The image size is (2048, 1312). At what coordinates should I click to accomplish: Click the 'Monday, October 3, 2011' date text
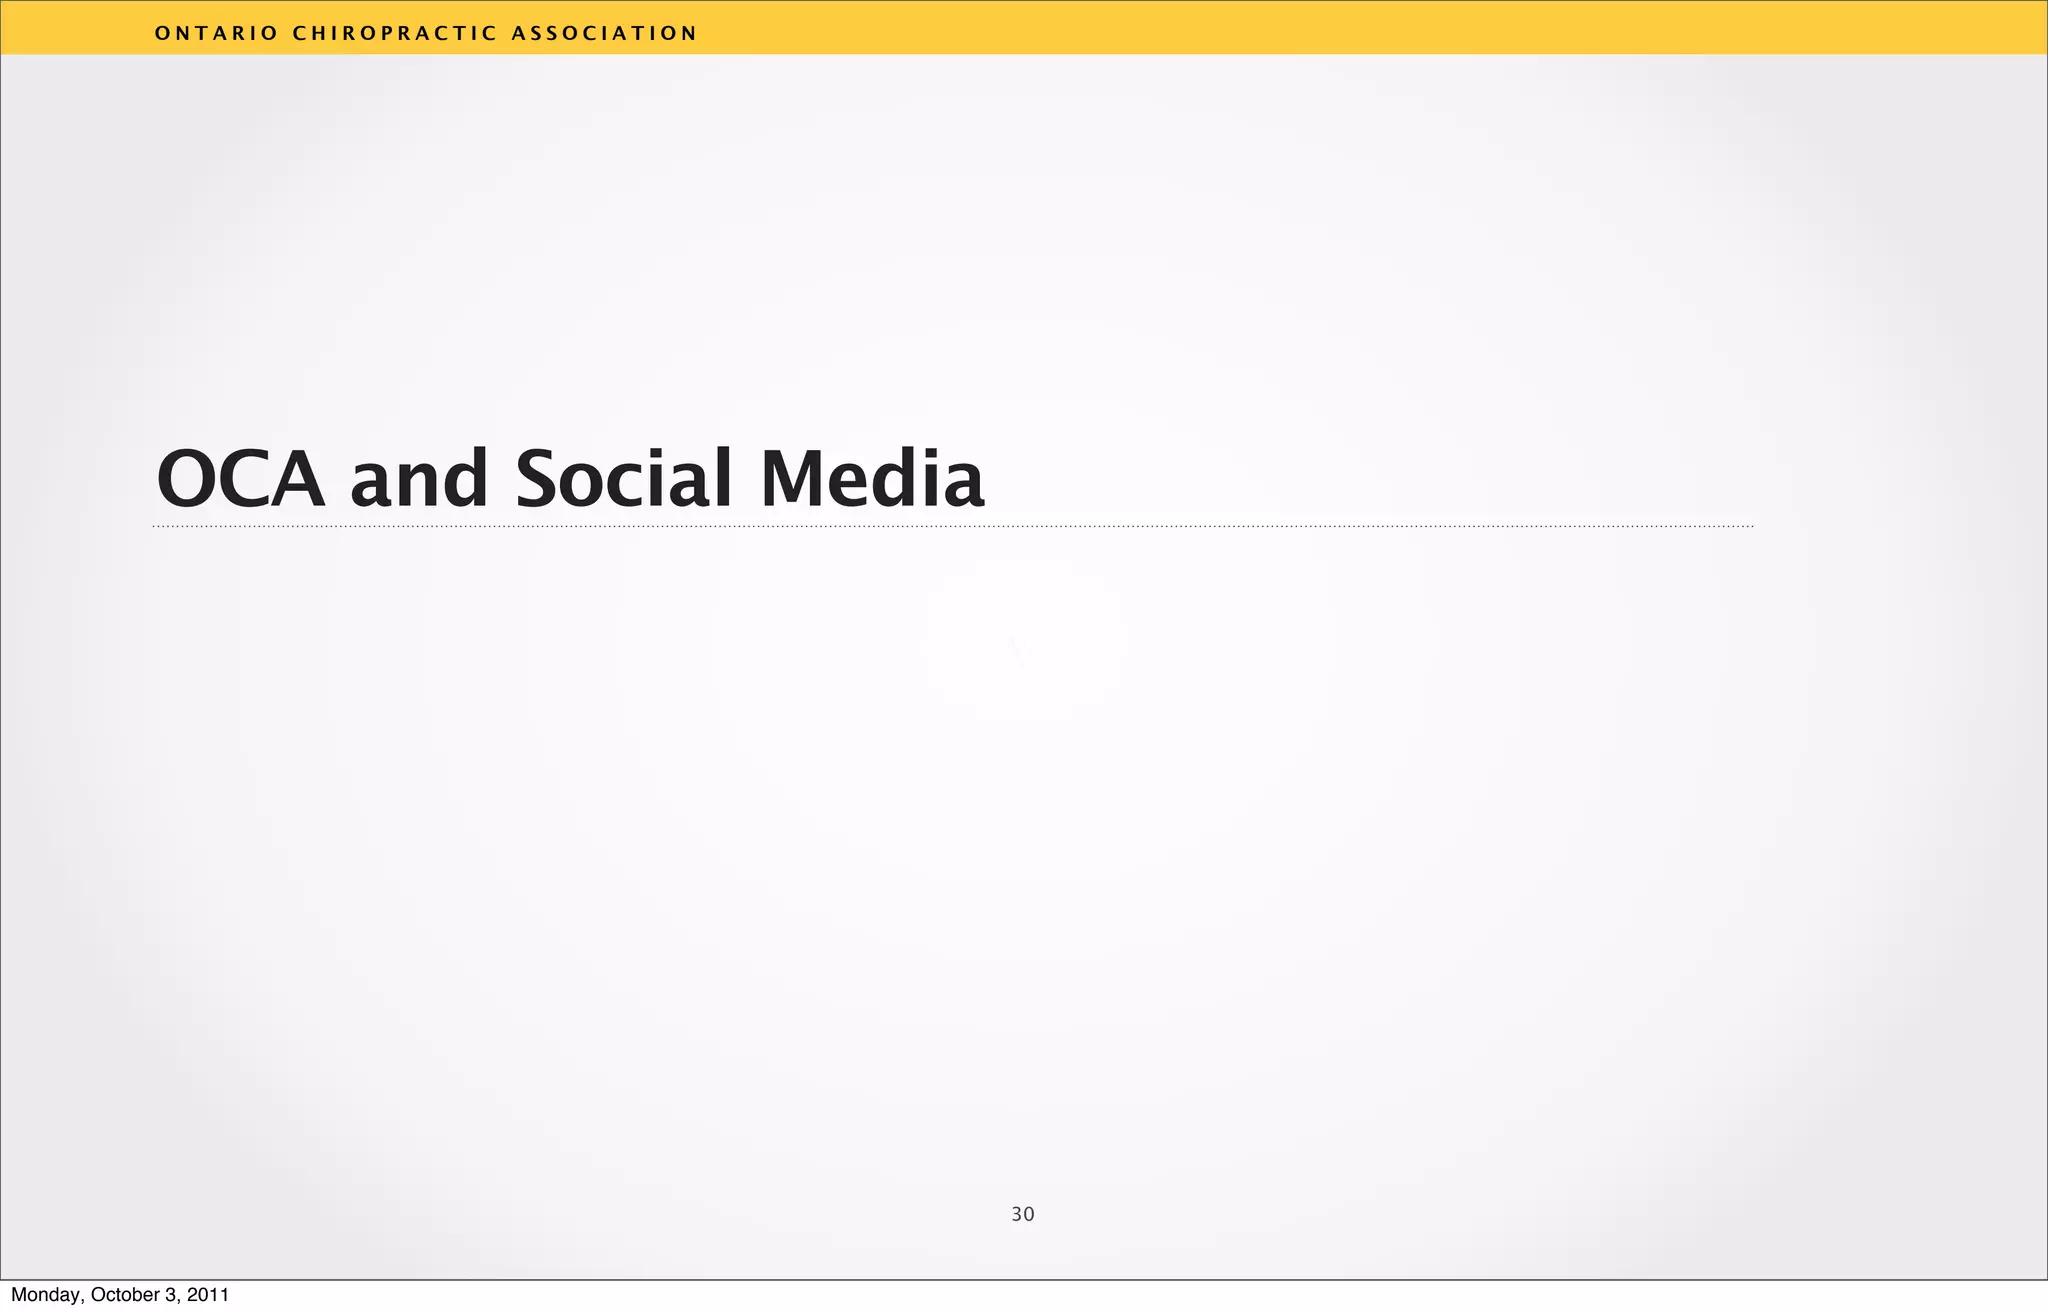pos(120,1295)
